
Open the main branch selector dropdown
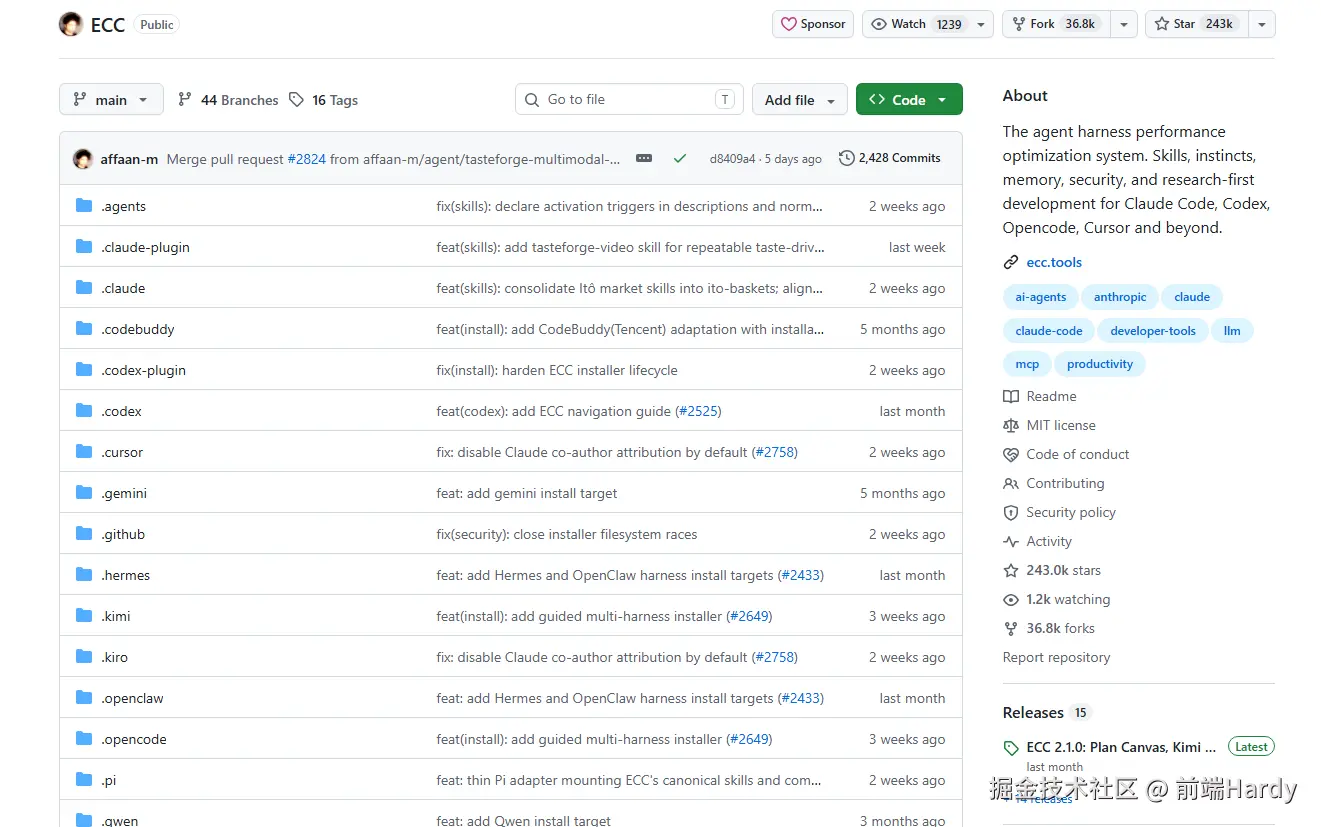[111, 100]
